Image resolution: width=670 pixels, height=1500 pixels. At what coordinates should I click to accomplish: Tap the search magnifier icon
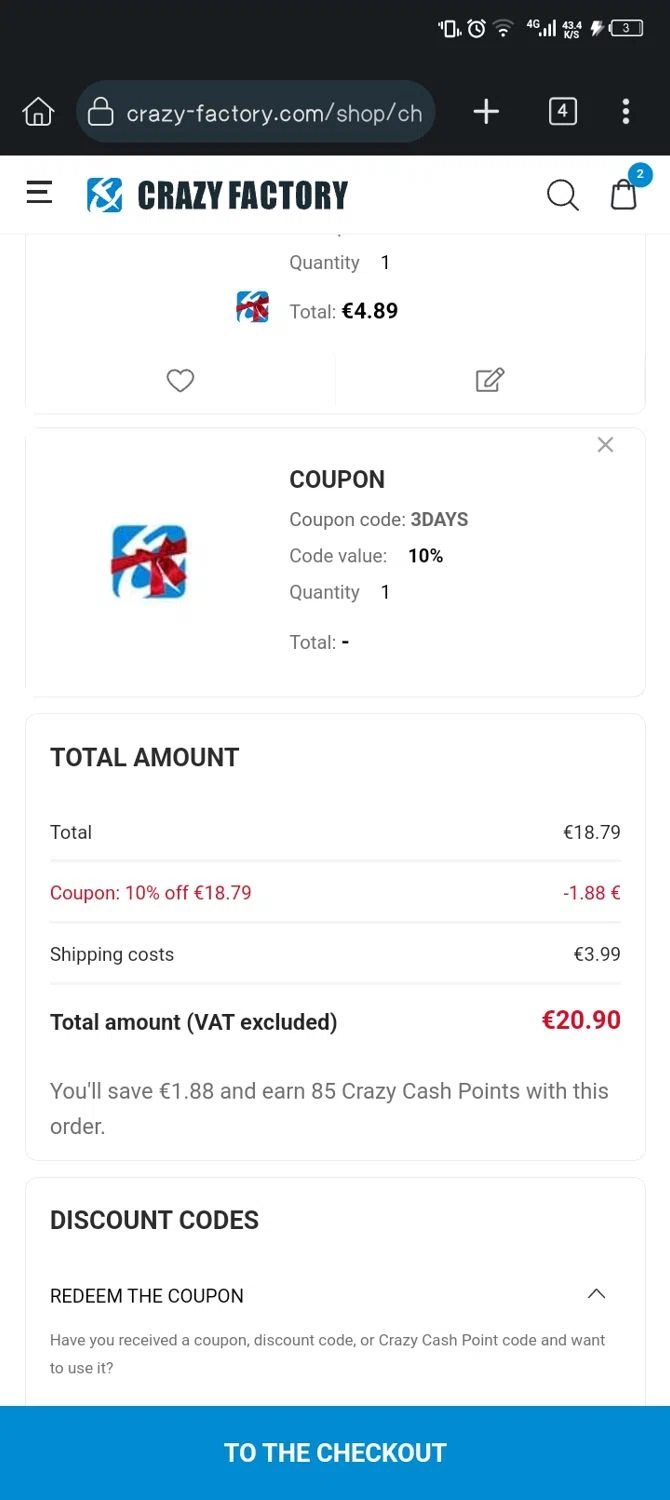pyautogui.click(x=562, y=195)
